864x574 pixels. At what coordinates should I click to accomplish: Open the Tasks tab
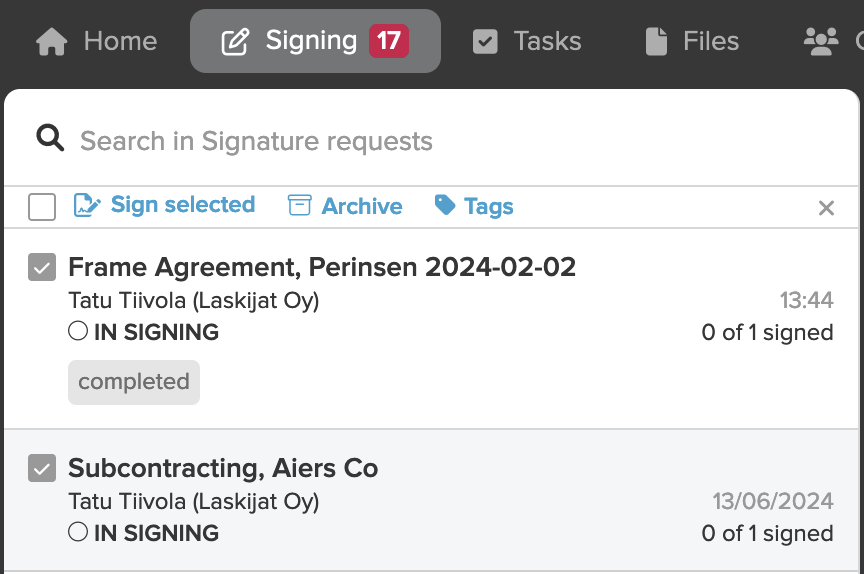point(527,41)
